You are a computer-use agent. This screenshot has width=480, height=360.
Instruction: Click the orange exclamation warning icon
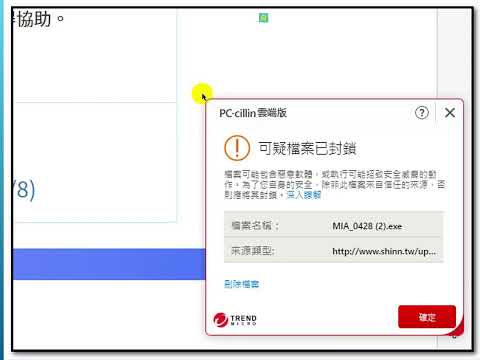(237, 148)
